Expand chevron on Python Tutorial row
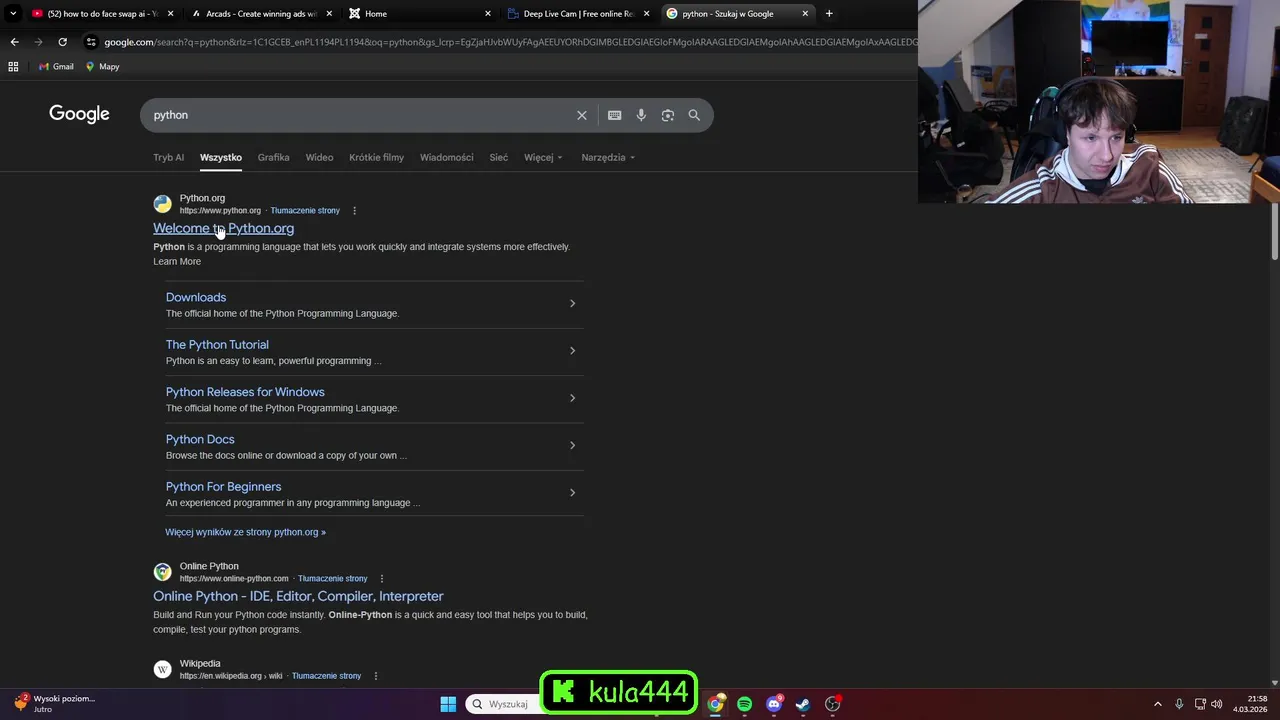Image resolution: width=1280 pixels, height=720 pixels. pos(572,350)
